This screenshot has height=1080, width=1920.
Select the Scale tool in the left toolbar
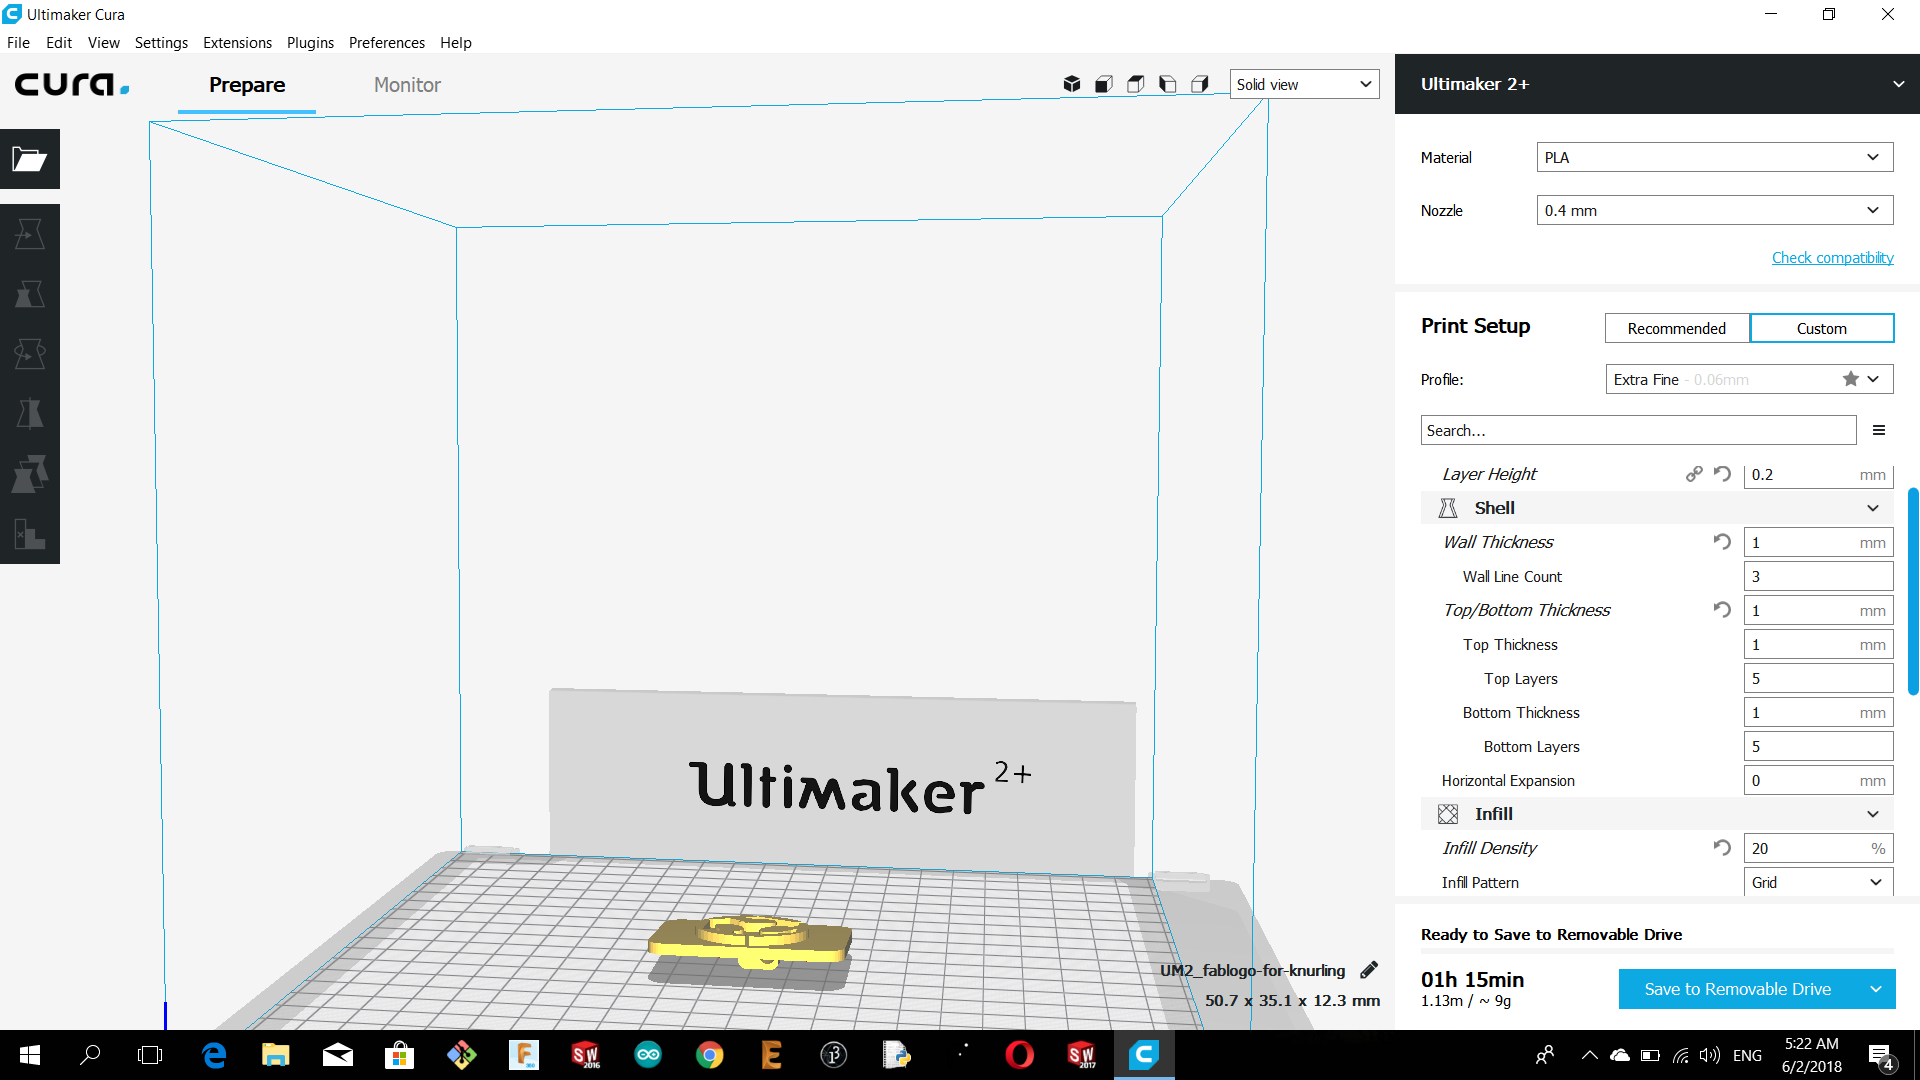30,294
